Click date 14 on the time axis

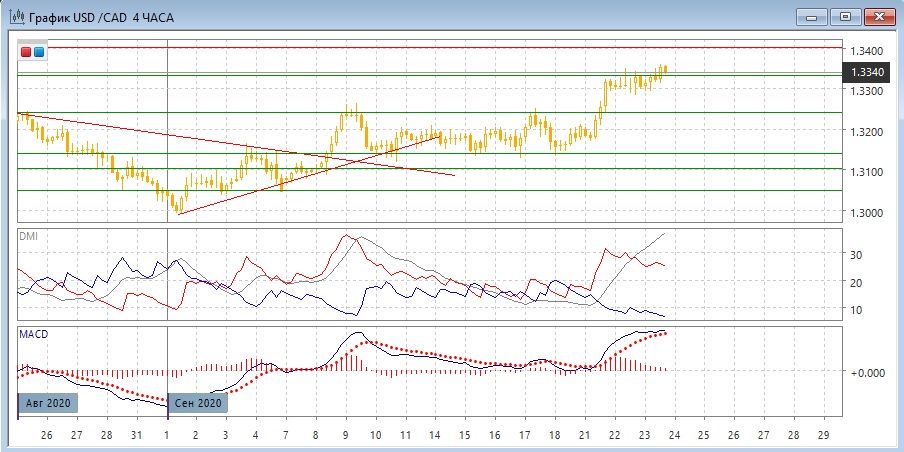click(435, 437)
